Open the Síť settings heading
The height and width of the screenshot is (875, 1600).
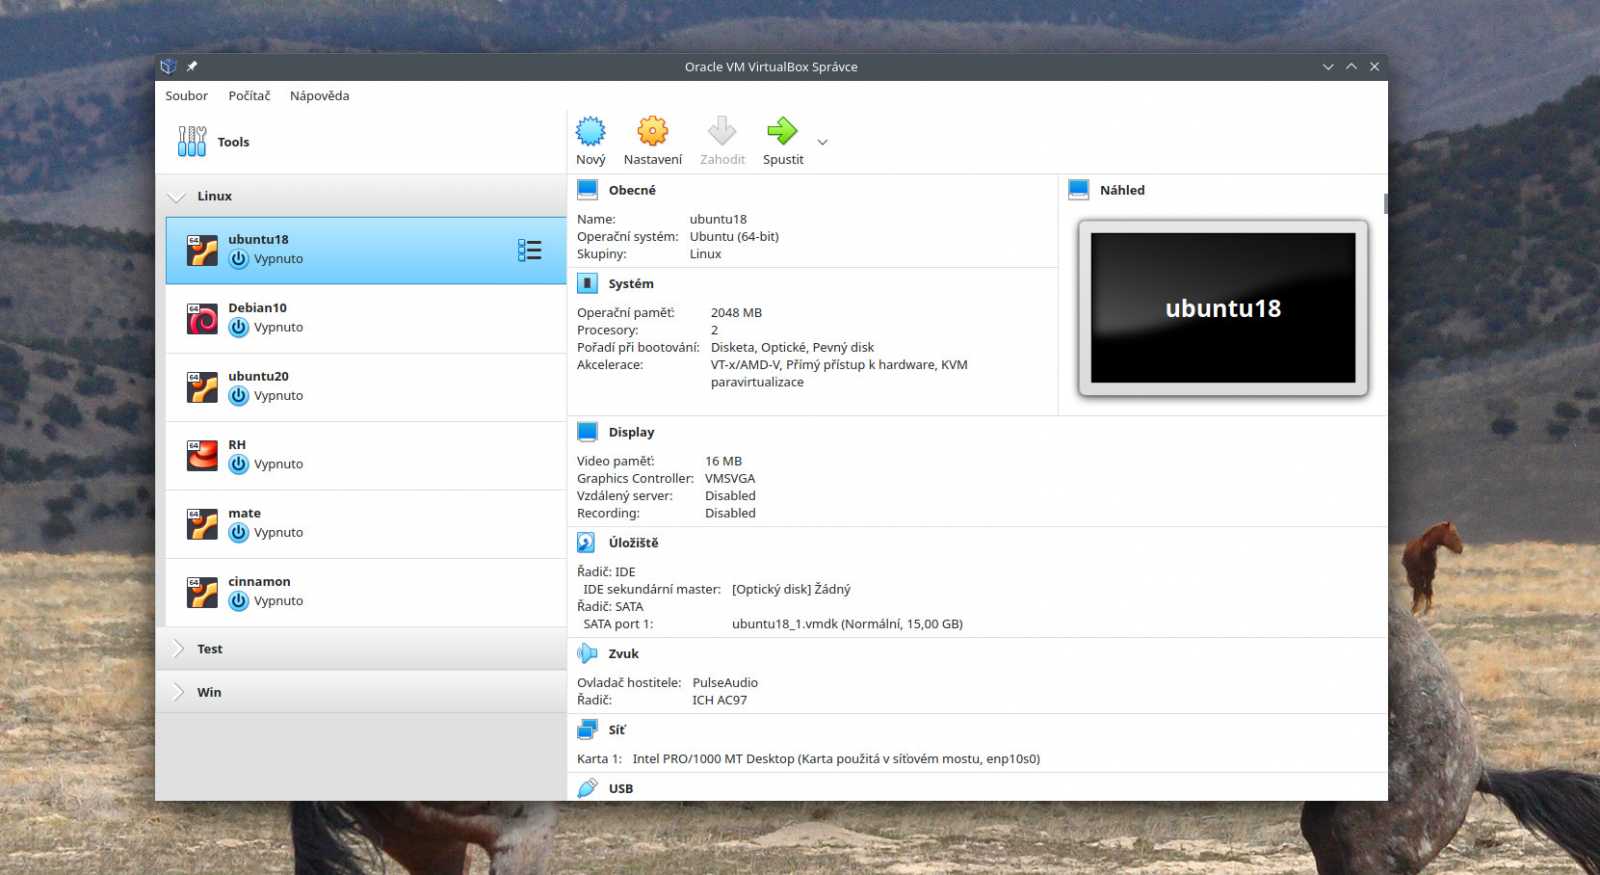pyautogui.click(x=617, y=730)
